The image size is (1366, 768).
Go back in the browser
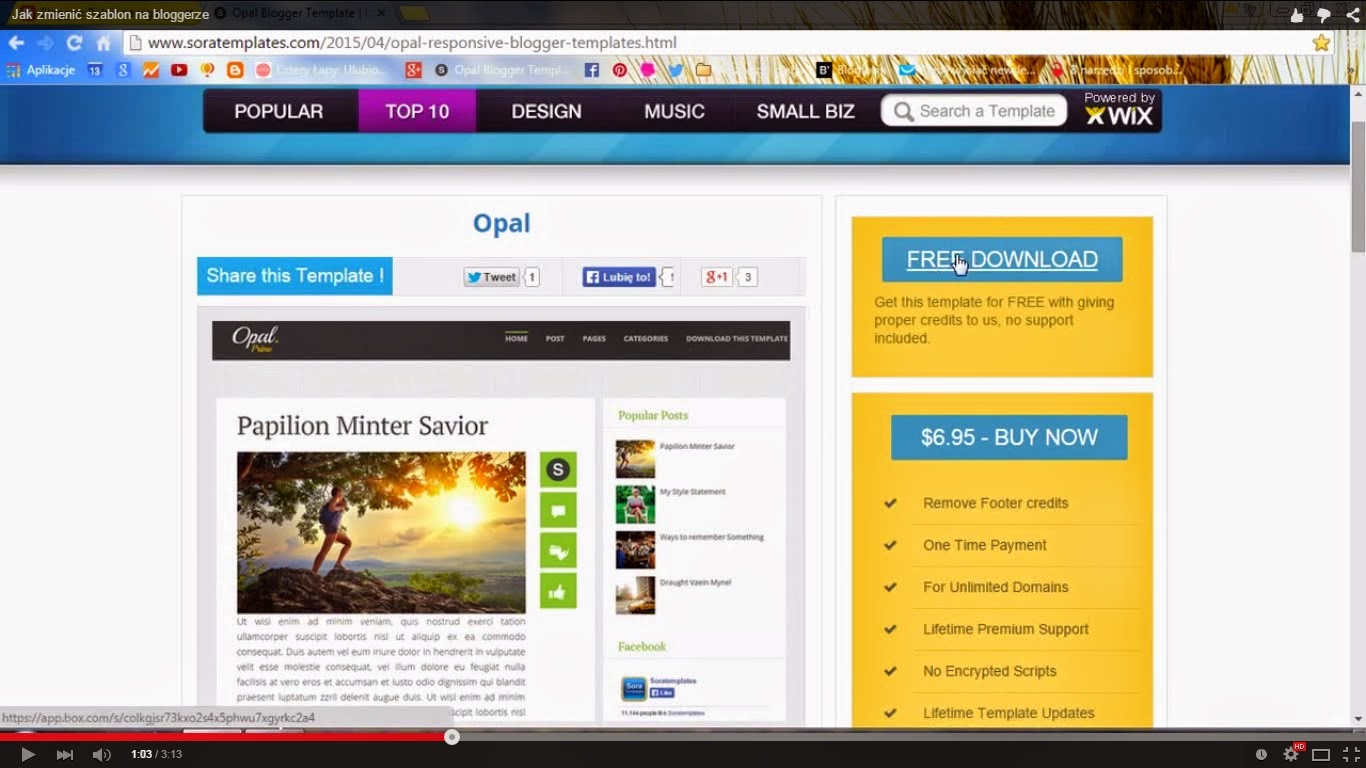(16, 43)
